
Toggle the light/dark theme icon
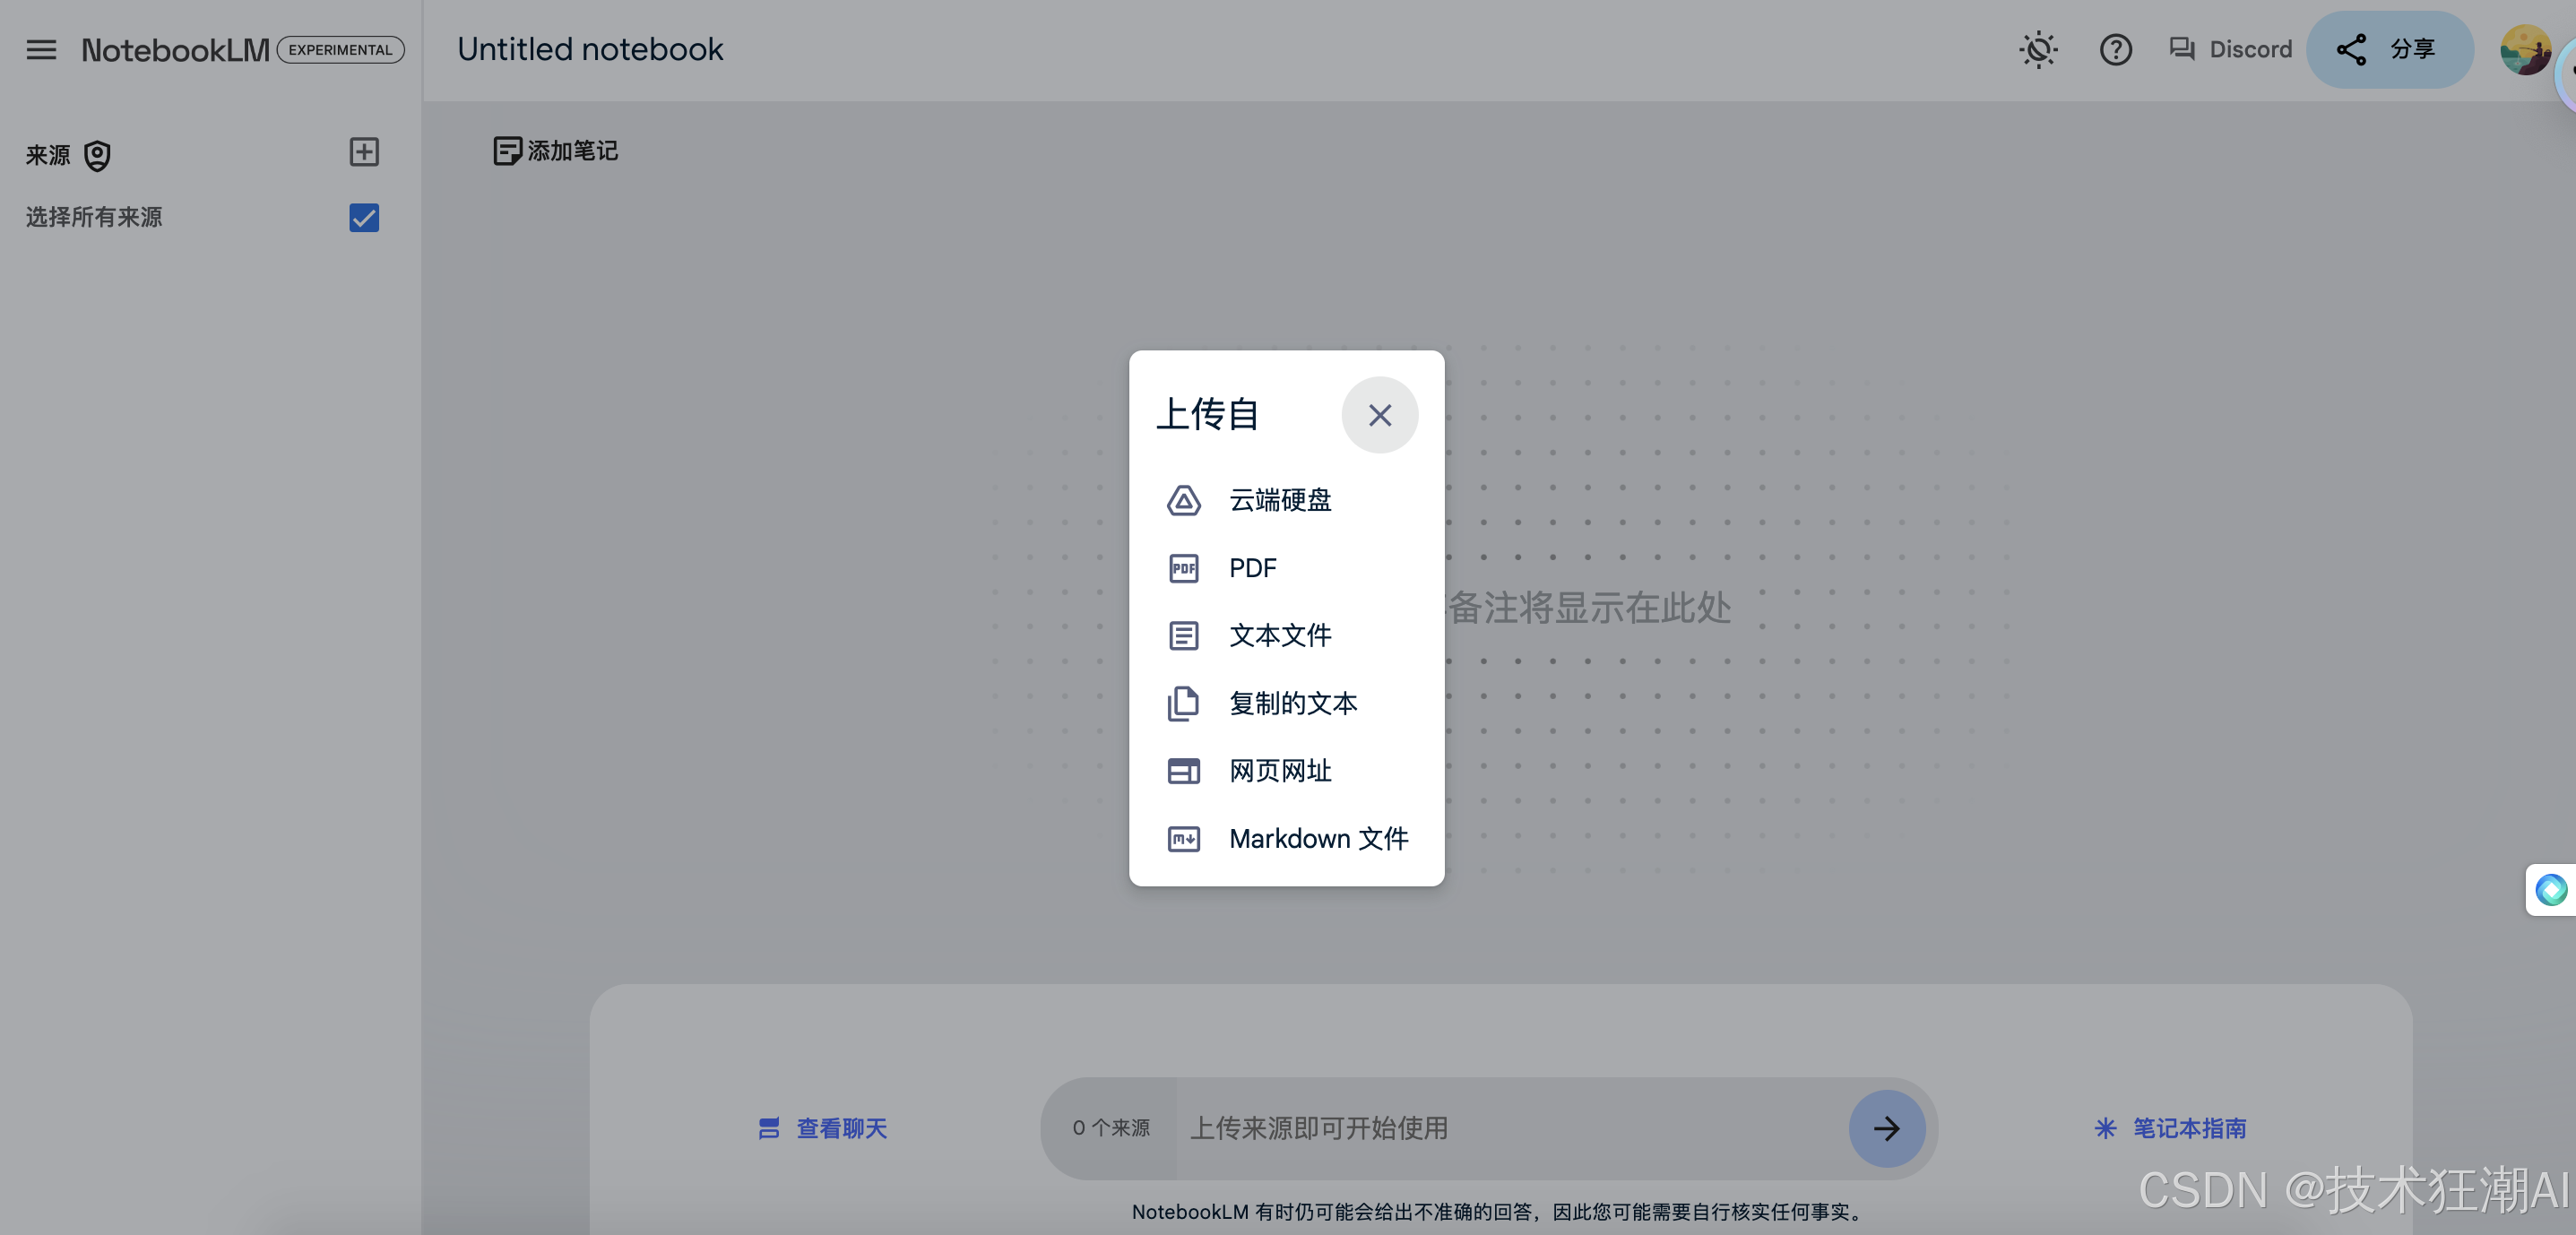(2038, 49)
